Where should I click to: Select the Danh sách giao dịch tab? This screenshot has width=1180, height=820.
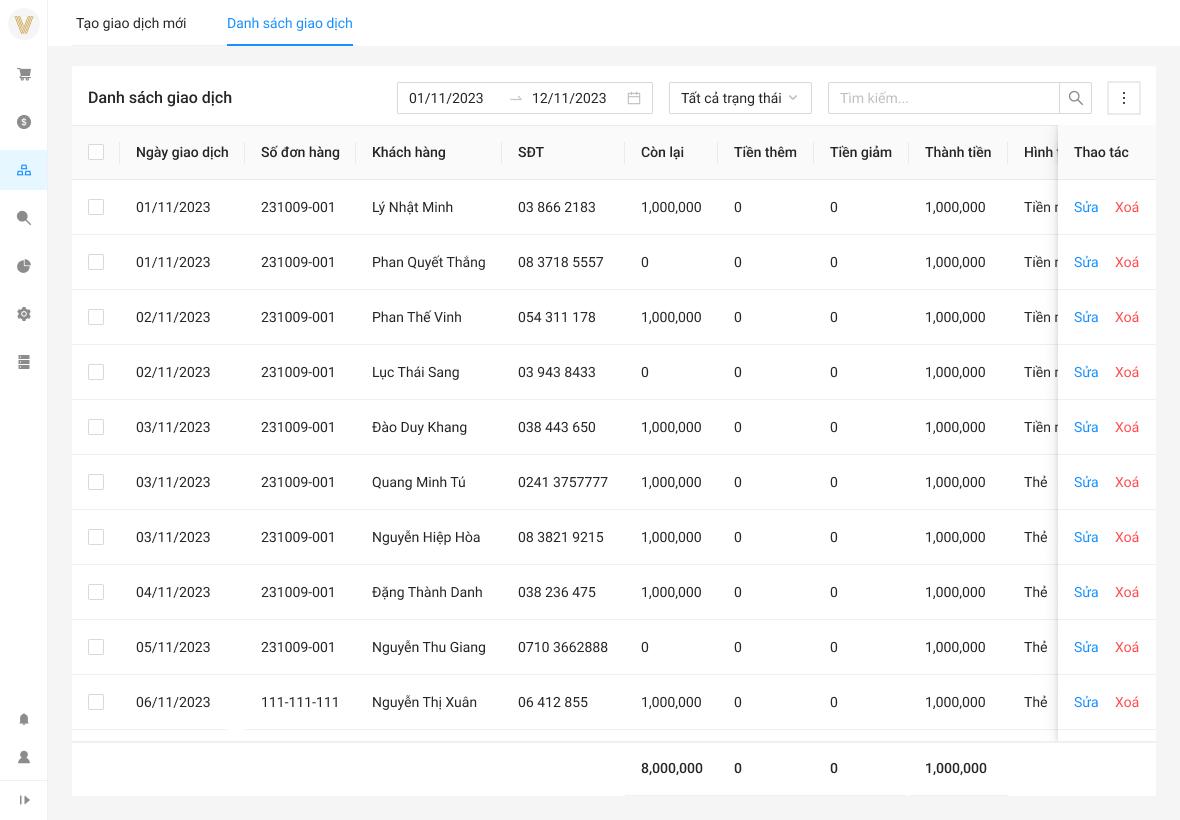click(x=289, y=23)
